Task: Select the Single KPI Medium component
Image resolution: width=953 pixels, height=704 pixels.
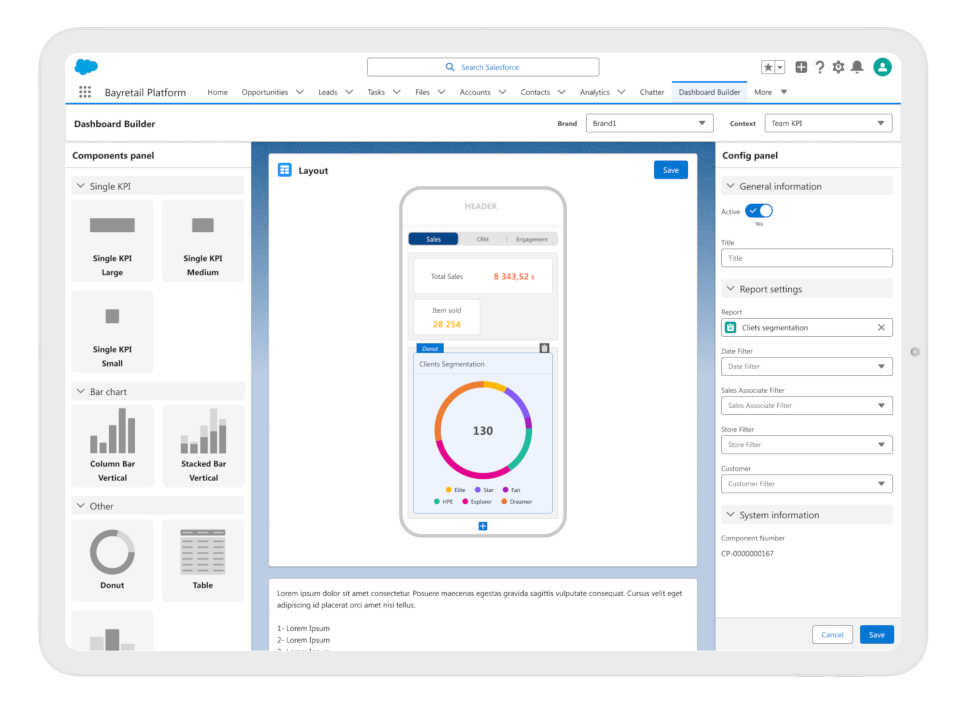Action: pyautogui.click(x=202, y=241)
